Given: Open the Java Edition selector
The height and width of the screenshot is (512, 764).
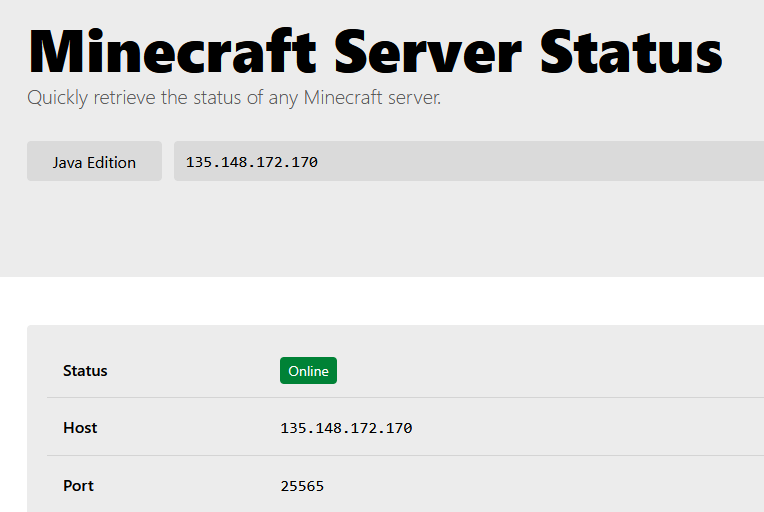Looking at the screenshot, I should click(94, 161).
